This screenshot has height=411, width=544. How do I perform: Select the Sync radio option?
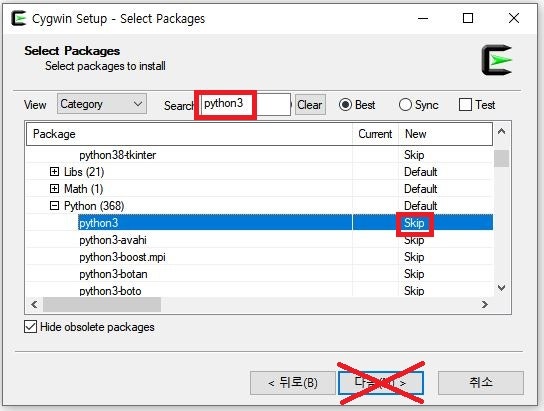[405, 105]
